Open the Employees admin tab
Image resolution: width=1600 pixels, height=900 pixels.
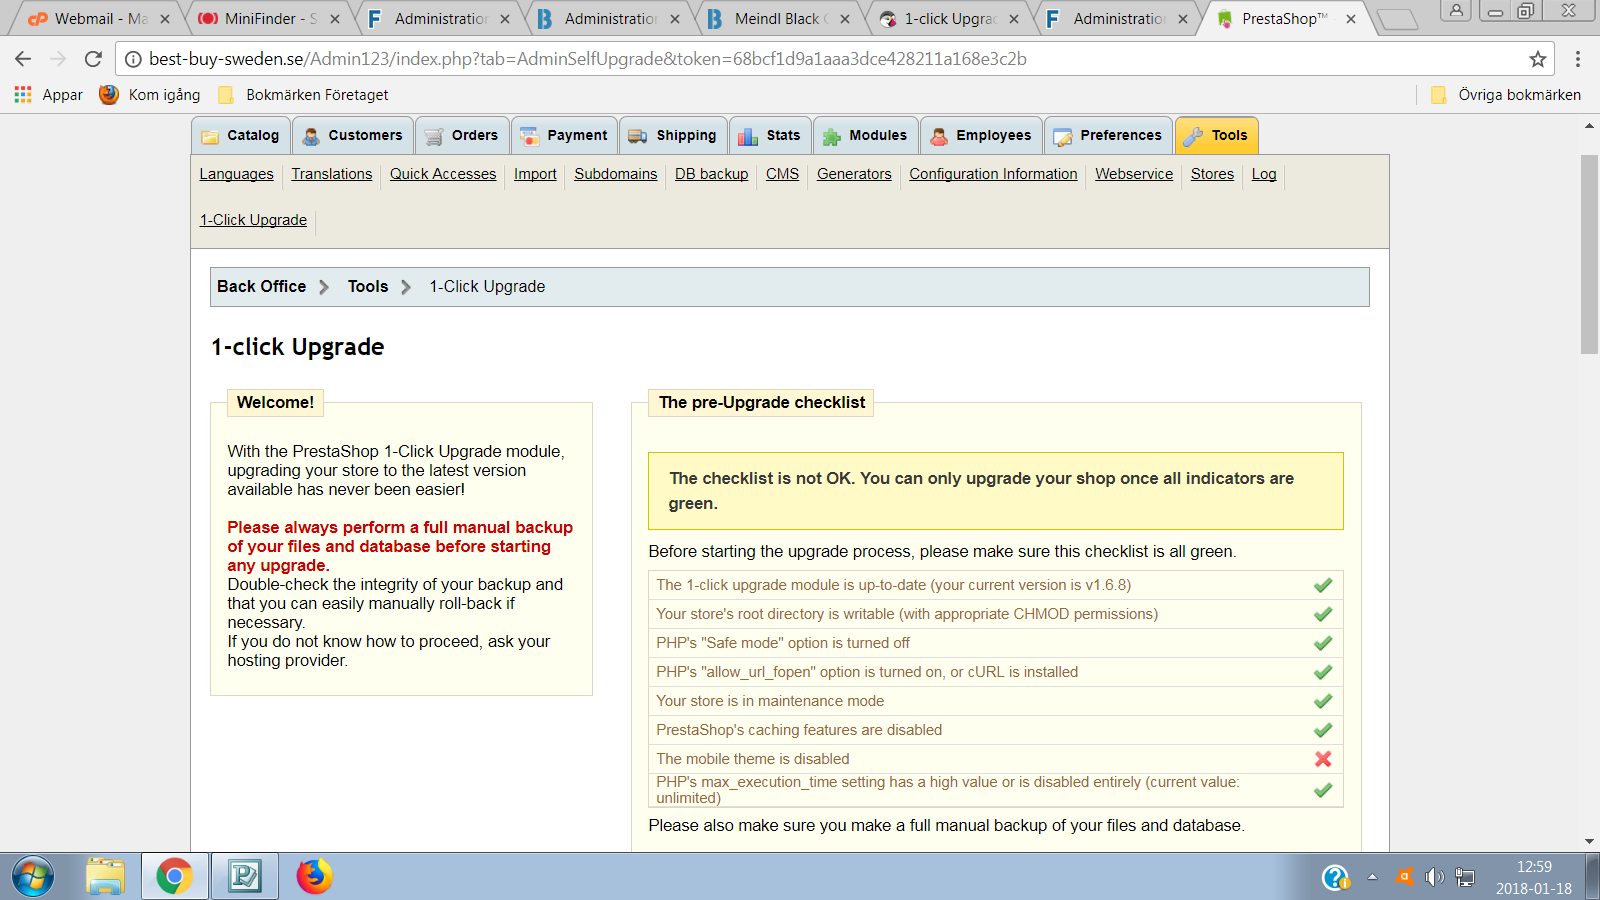pos(981,136)
